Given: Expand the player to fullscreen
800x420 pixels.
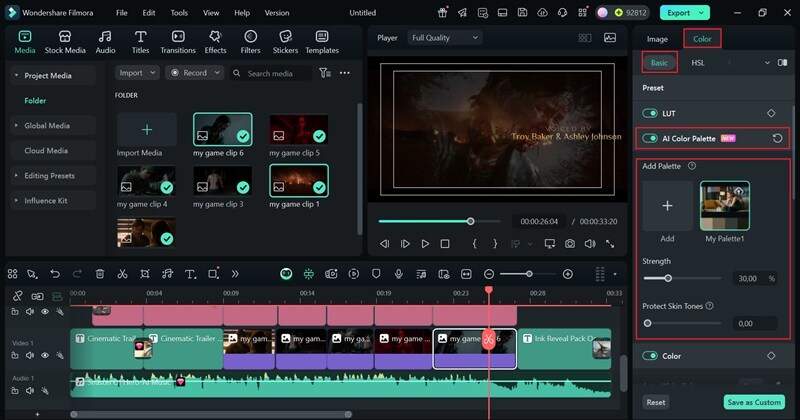Looking at the screenshot, I should [x=610, y=244].
